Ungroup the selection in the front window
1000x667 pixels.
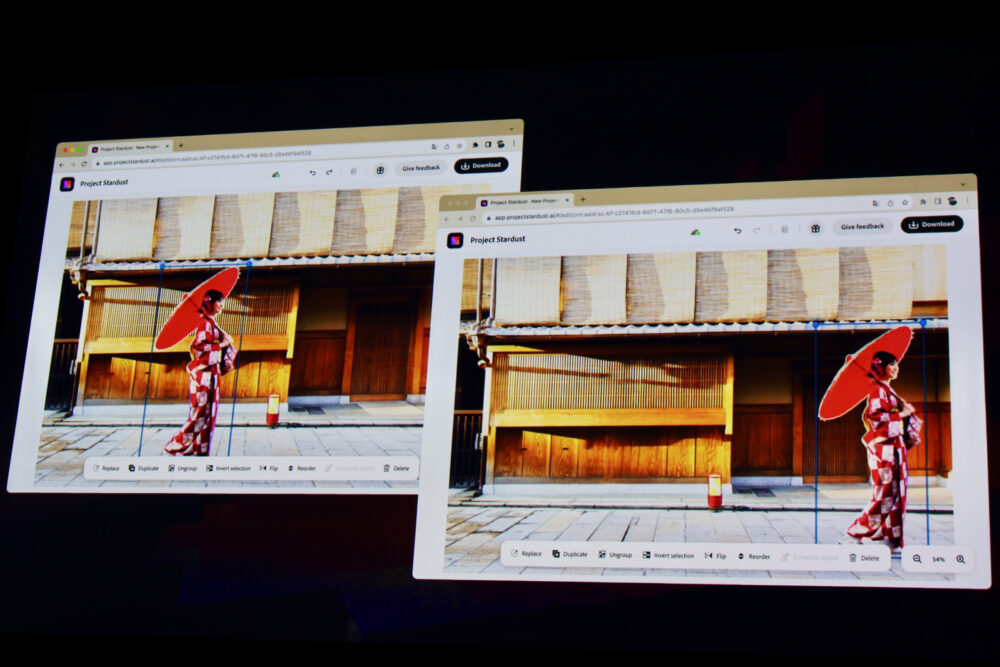[x=615, y=555]
